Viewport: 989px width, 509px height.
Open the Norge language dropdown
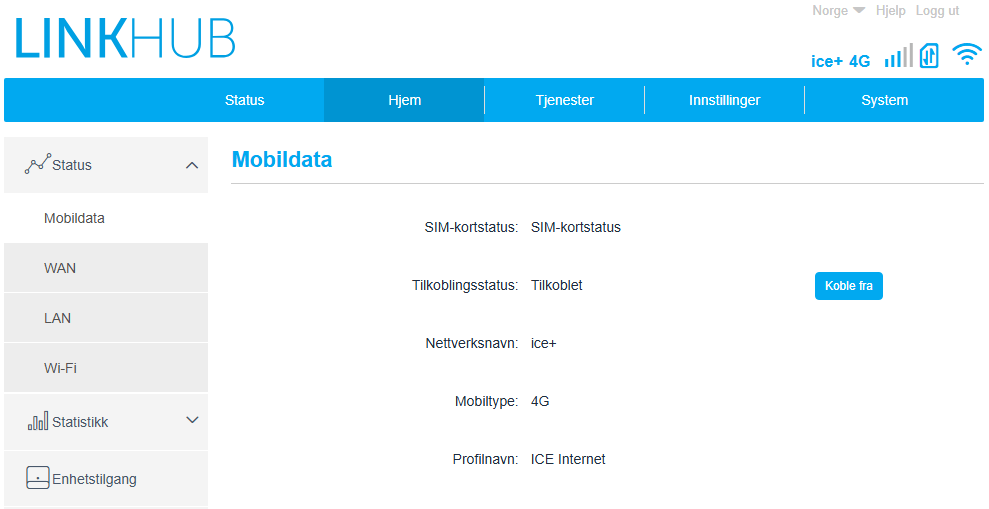(x=838, y=11)
